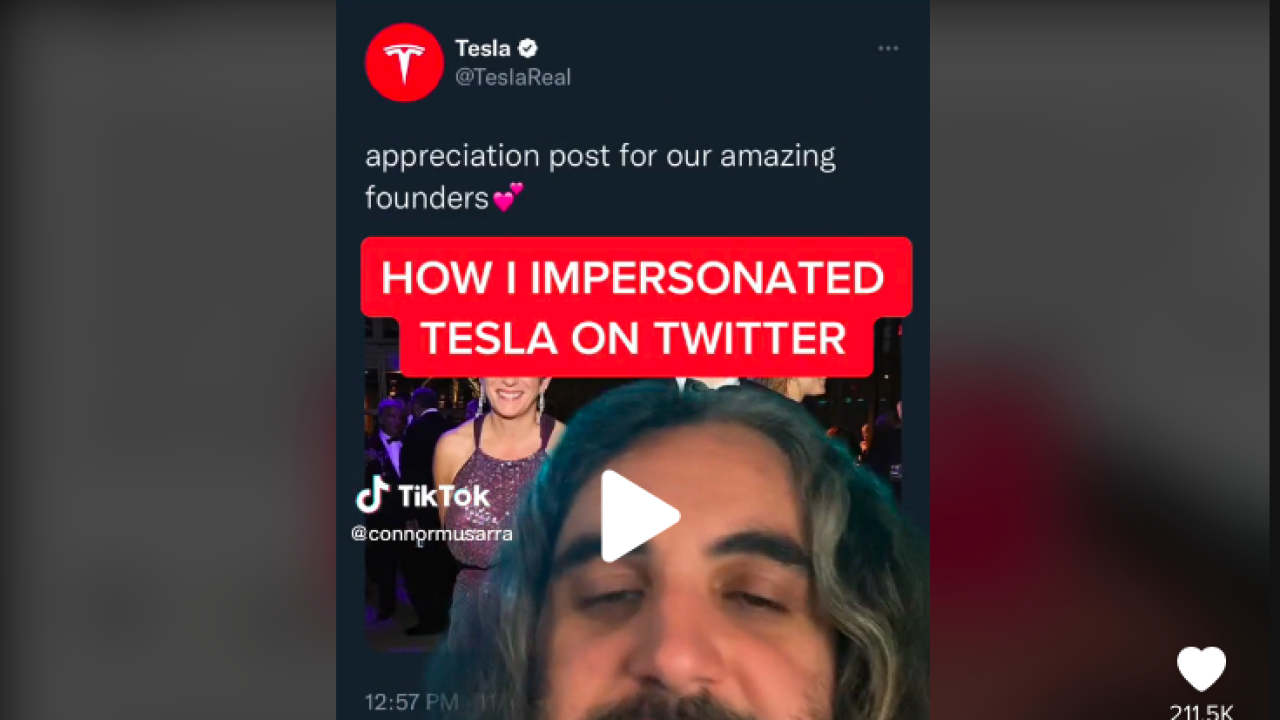
Task: Click the "HOW I IMPERSONATED" caption line
Action: click(633, 278)
